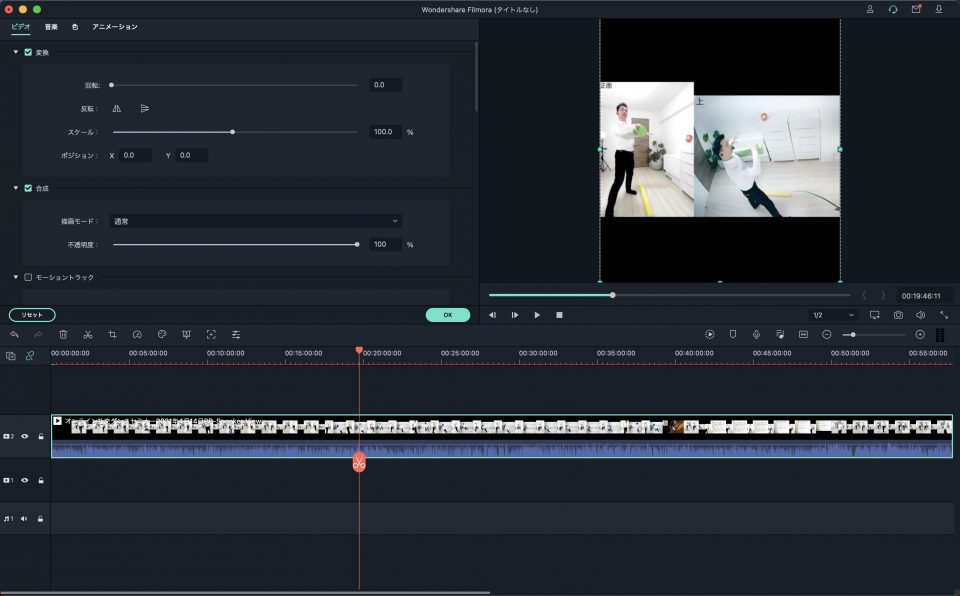Open the Color Correction tool
Image resolution: width=960 pixels, height=596 pixels.
(162, 334)
